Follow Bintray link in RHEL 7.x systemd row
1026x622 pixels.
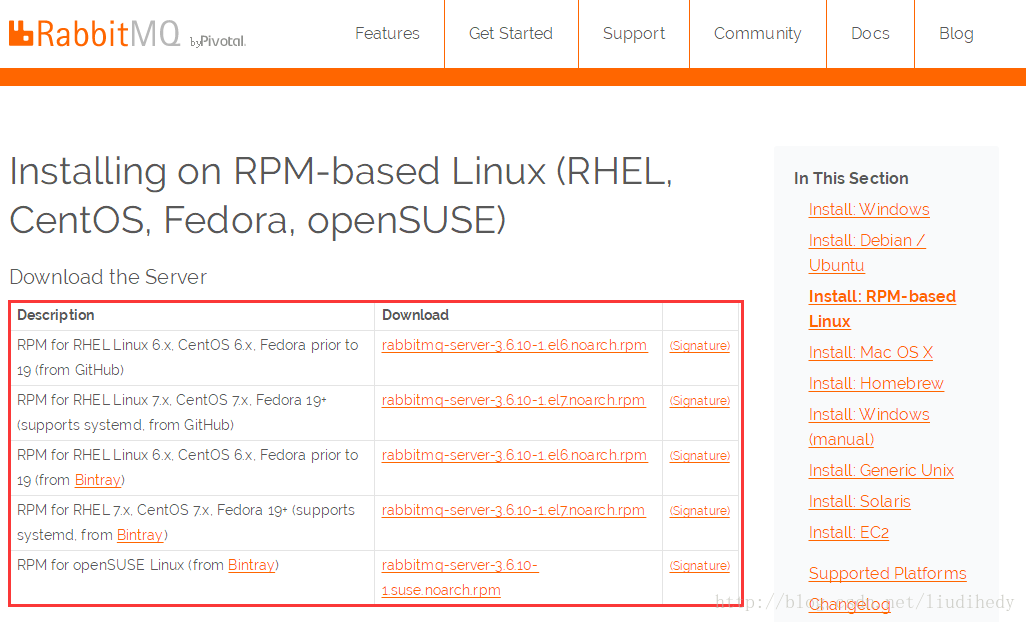click(x=139, y=535)
